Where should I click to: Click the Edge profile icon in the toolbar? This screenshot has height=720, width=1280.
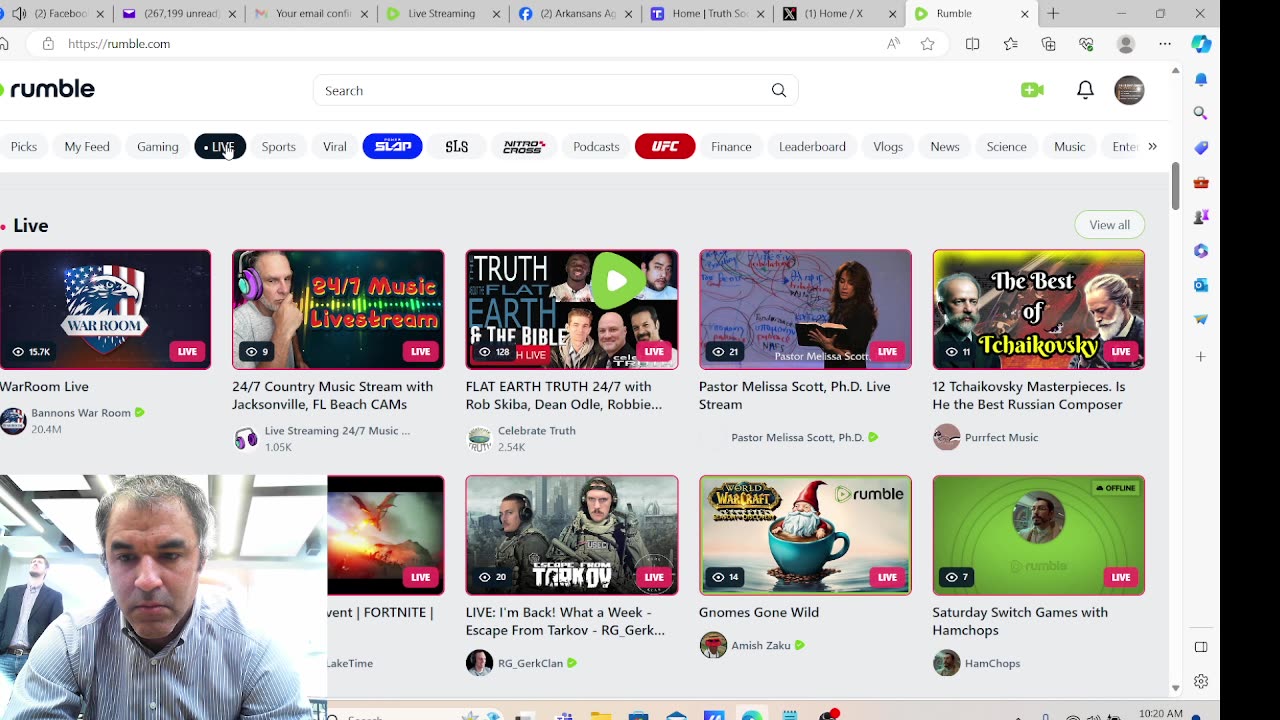[1126, 44]
